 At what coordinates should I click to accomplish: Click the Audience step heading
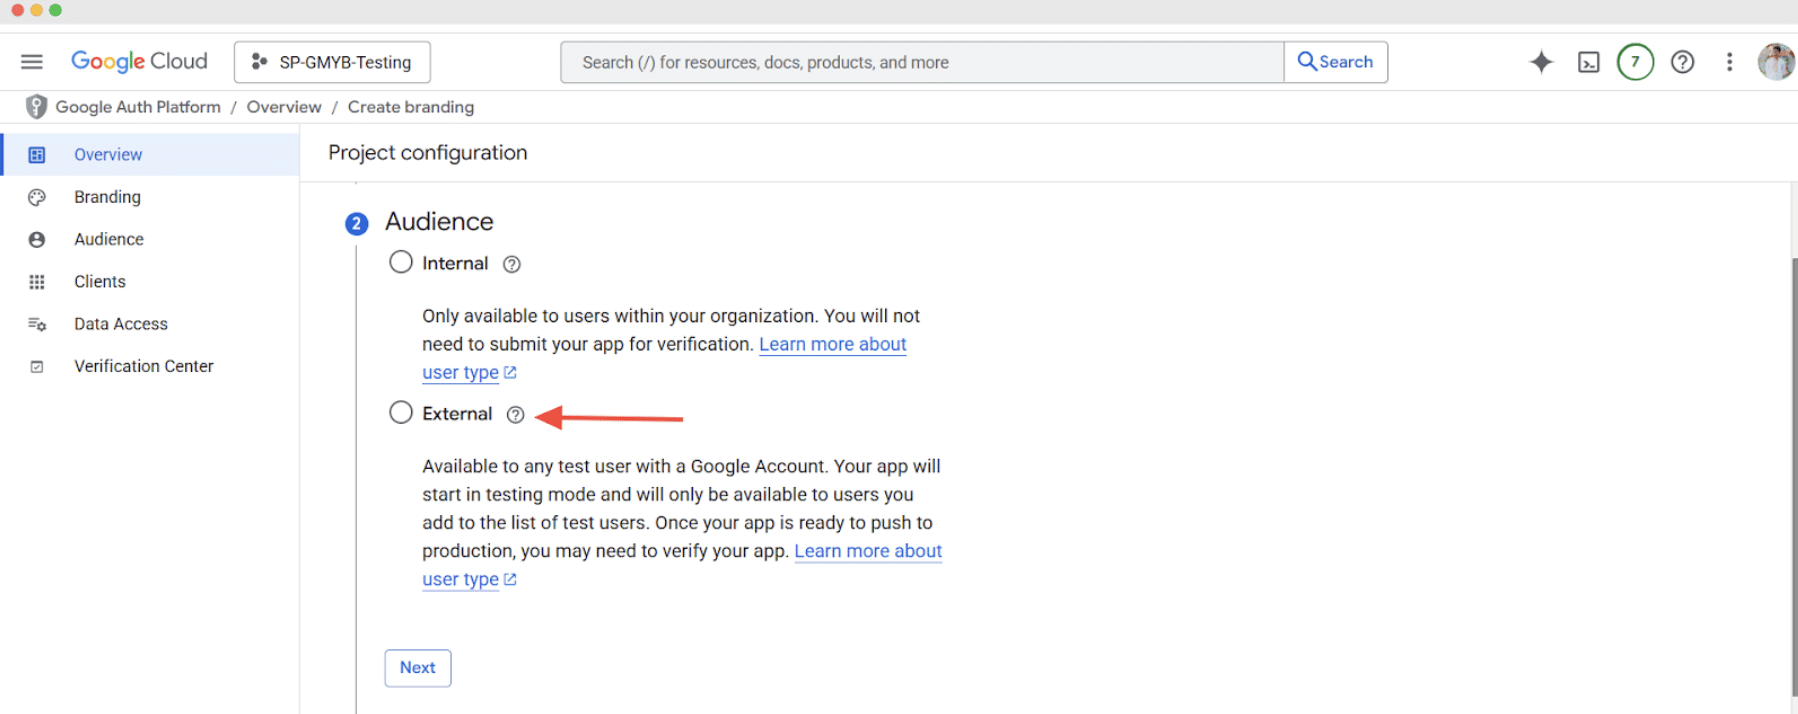[x=439, y=221]
